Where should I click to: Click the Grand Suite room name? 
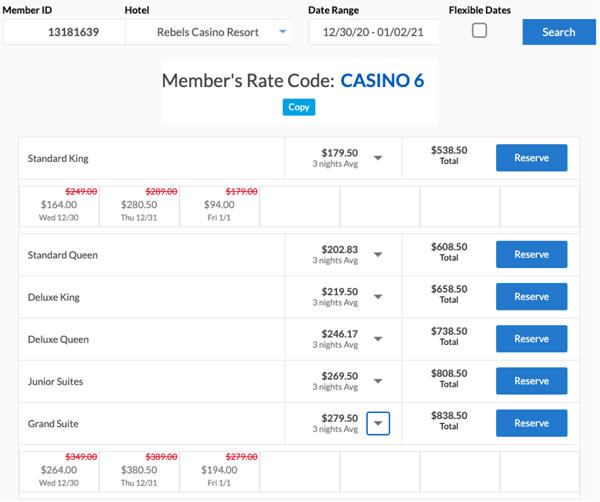point(53,424)
